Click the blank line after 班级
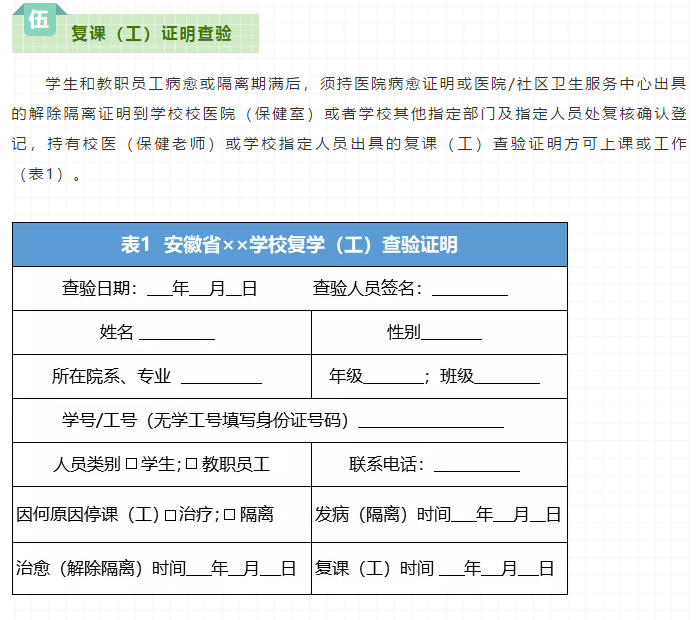Viewport: 698px width, 620px height. [x=507, y=381]
